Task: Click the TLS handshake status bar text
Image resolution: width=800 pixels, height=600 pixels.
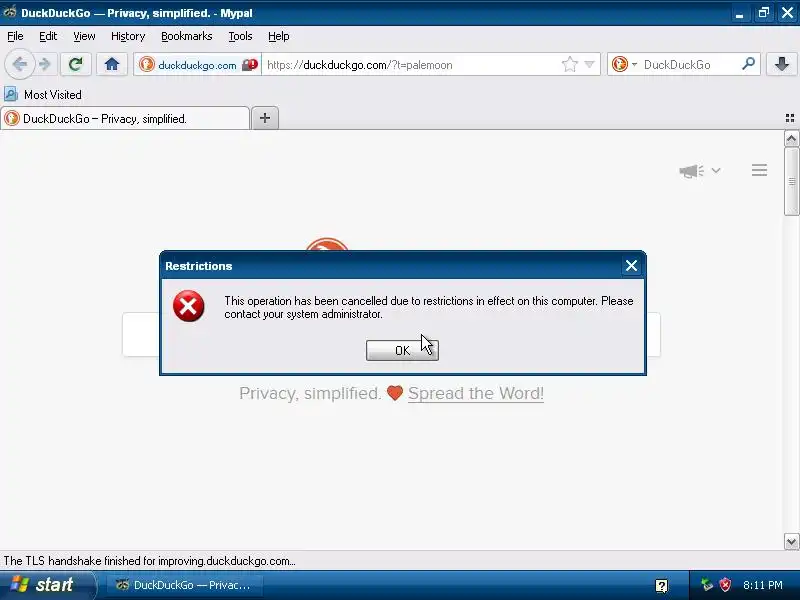Action: 149,561
